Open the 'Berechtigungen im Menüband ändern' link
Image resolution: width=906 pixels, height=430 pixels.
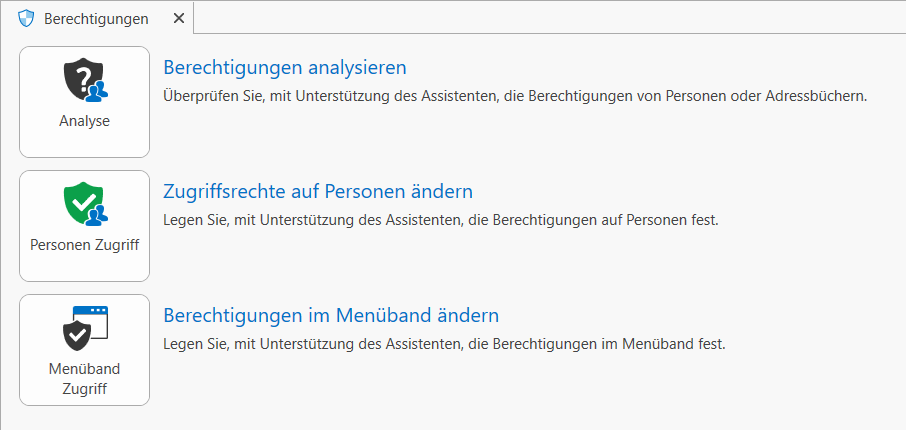pyautogui.click(x=331, y=316)
